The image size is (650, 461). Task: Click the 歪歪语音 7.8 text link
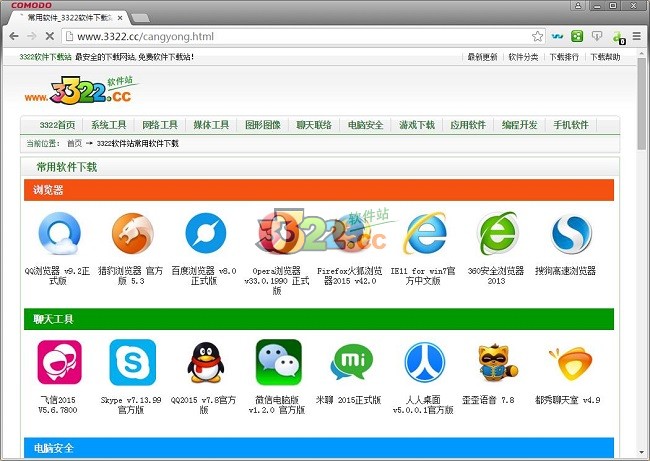coord(488,400)
